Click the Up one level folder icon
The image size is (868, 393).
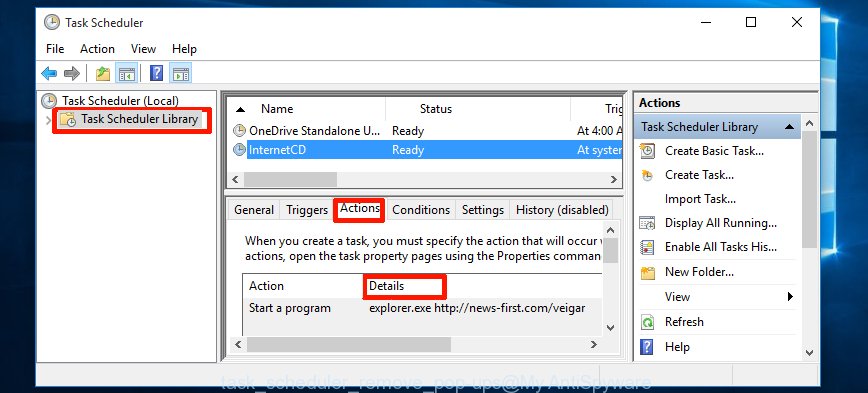(x=102, y=73)
